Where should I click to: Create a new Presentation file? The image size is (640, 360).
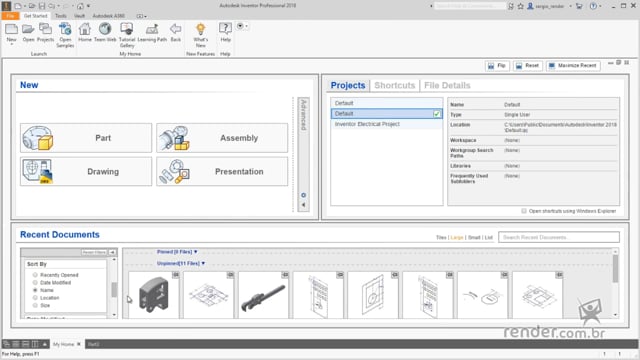(x=222, y=171)
